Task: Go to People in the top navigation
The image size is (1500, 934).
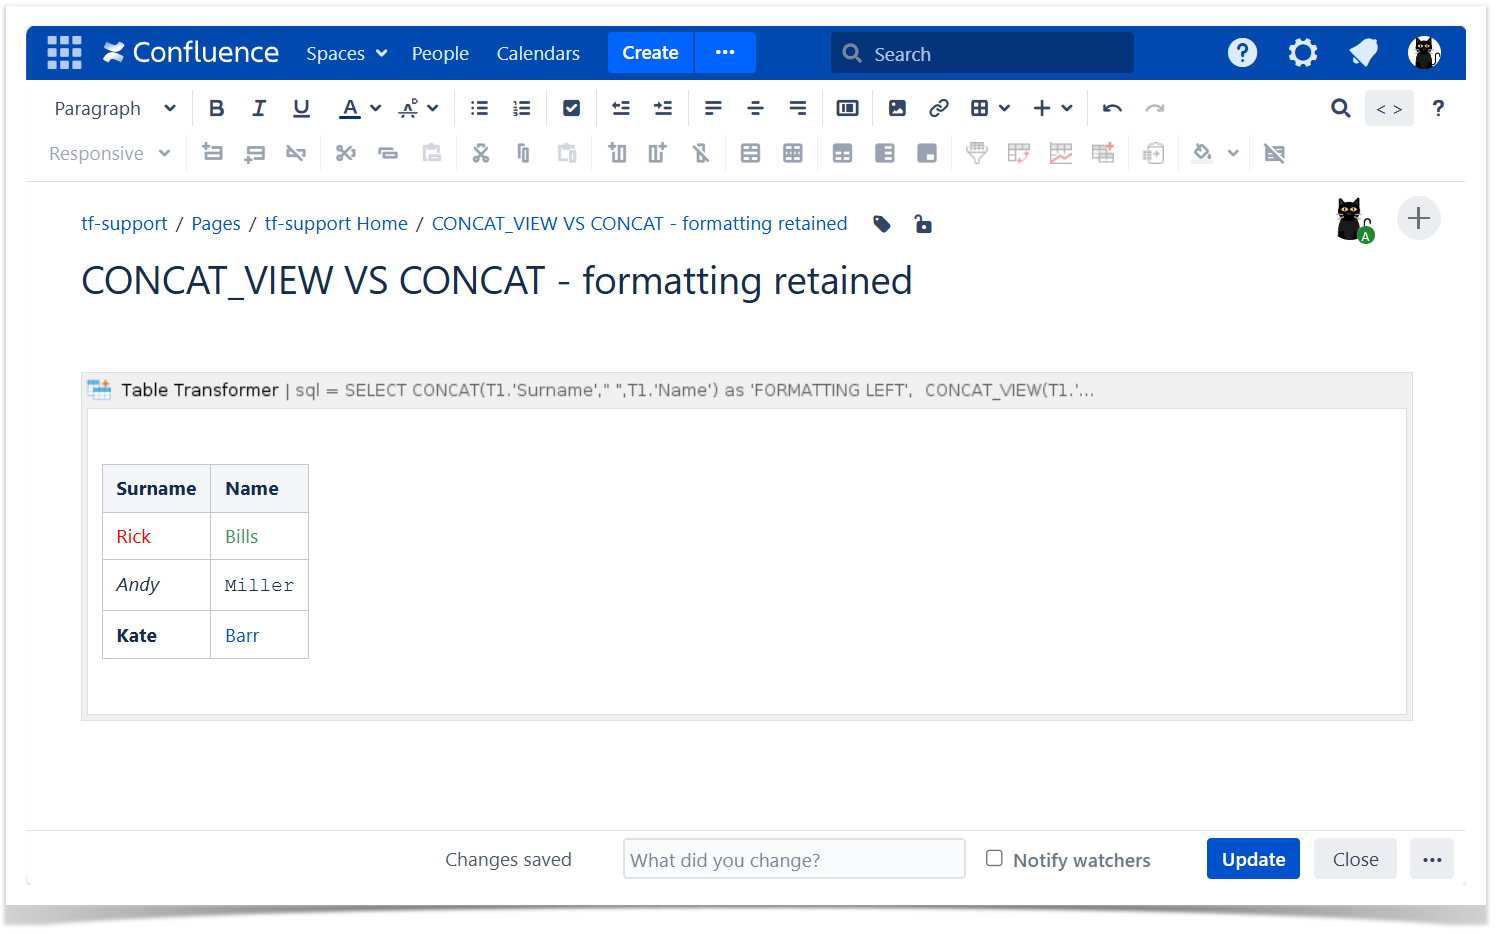Action: 440,53
